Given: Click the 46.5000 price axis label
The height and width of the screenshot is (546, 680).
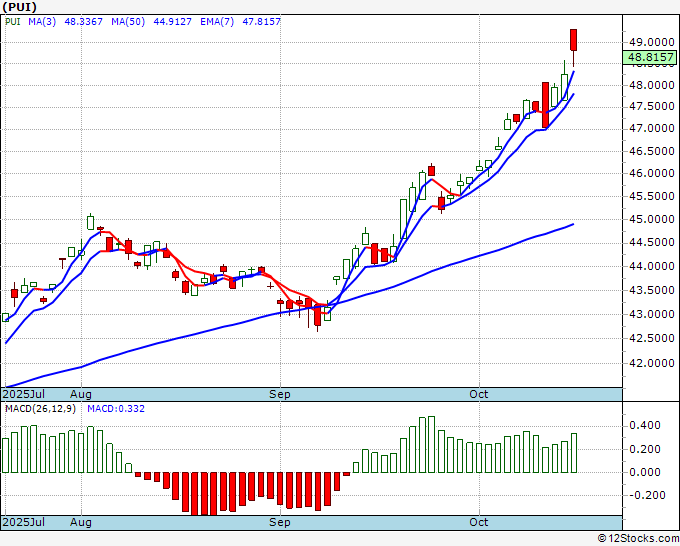Looking at the screenshot, I should (652, 151).
